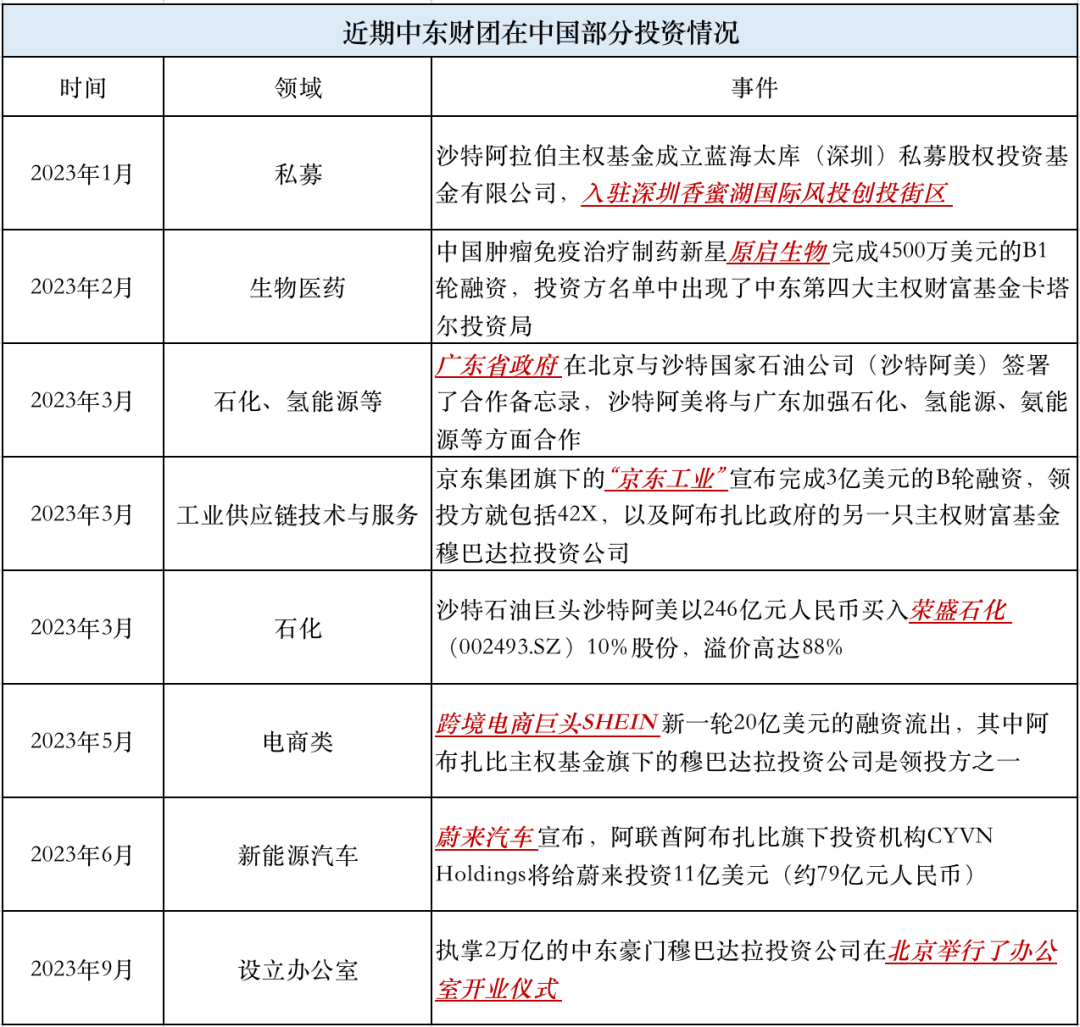Select the 工业供应链技术与服务 field cell
Viewport: 1080px width, 1027px height.
pyautogui.click(x=298, y=515)
